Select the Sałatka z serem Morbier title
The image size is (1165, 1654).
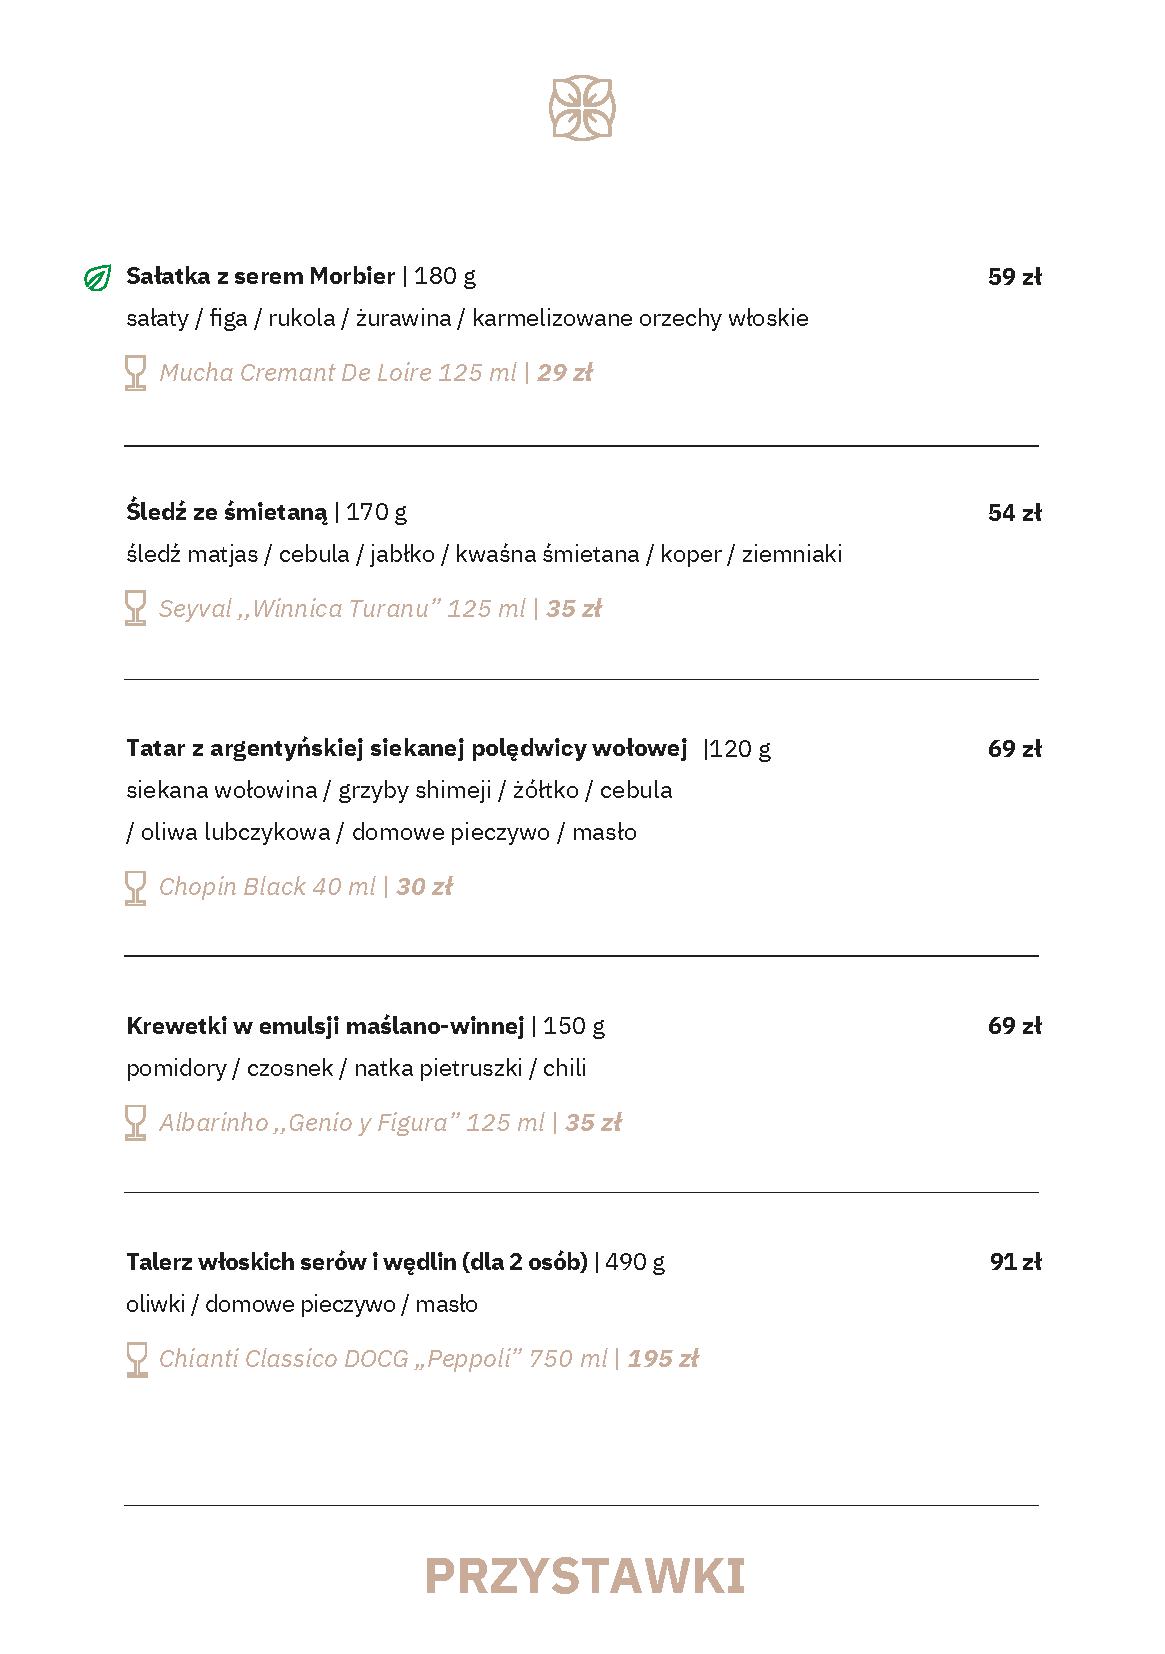click(261, 276)
